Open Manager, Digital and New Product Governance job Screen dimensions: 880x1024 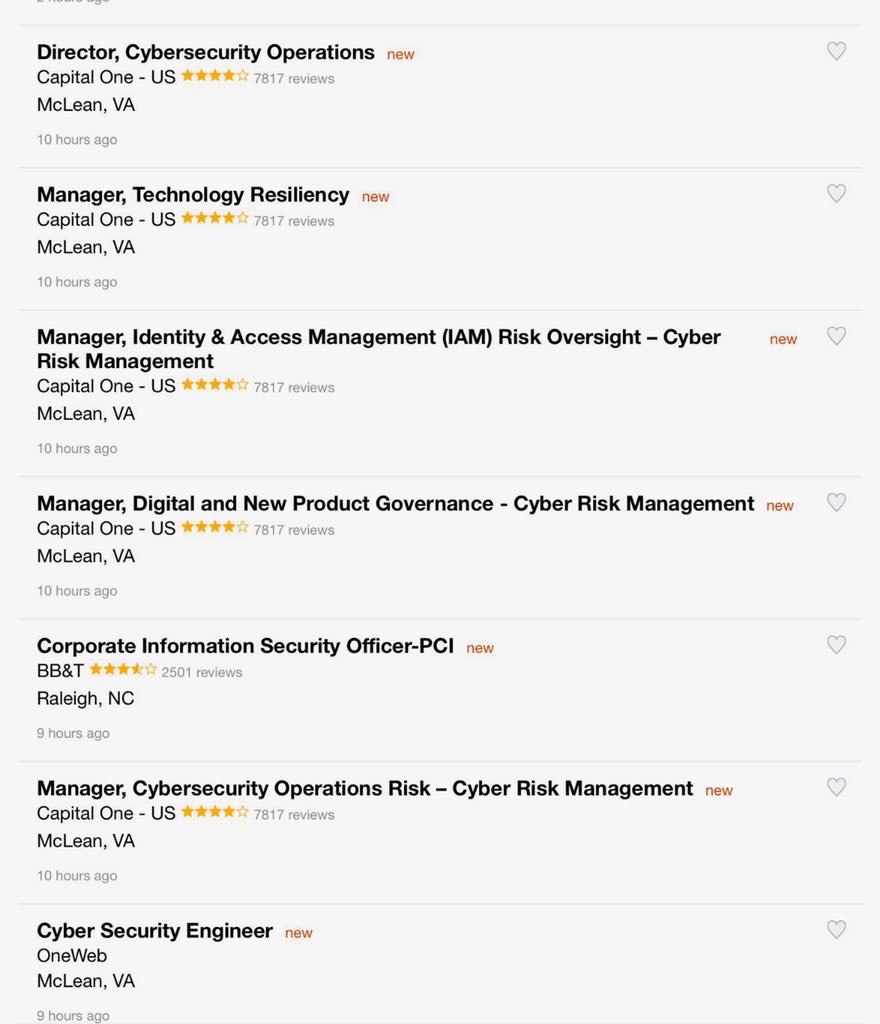tap(396, 504)
